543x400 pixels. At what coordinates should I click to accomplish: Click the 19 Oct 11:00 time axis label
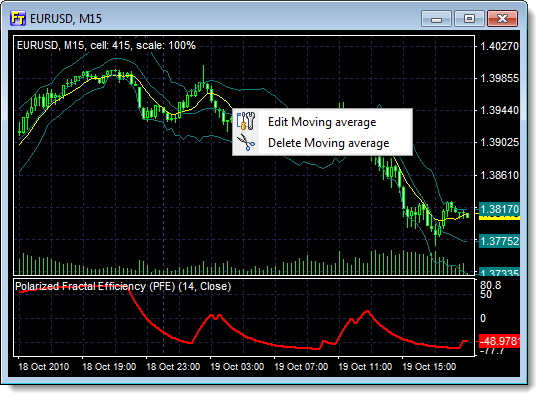[x=365, y=366]
